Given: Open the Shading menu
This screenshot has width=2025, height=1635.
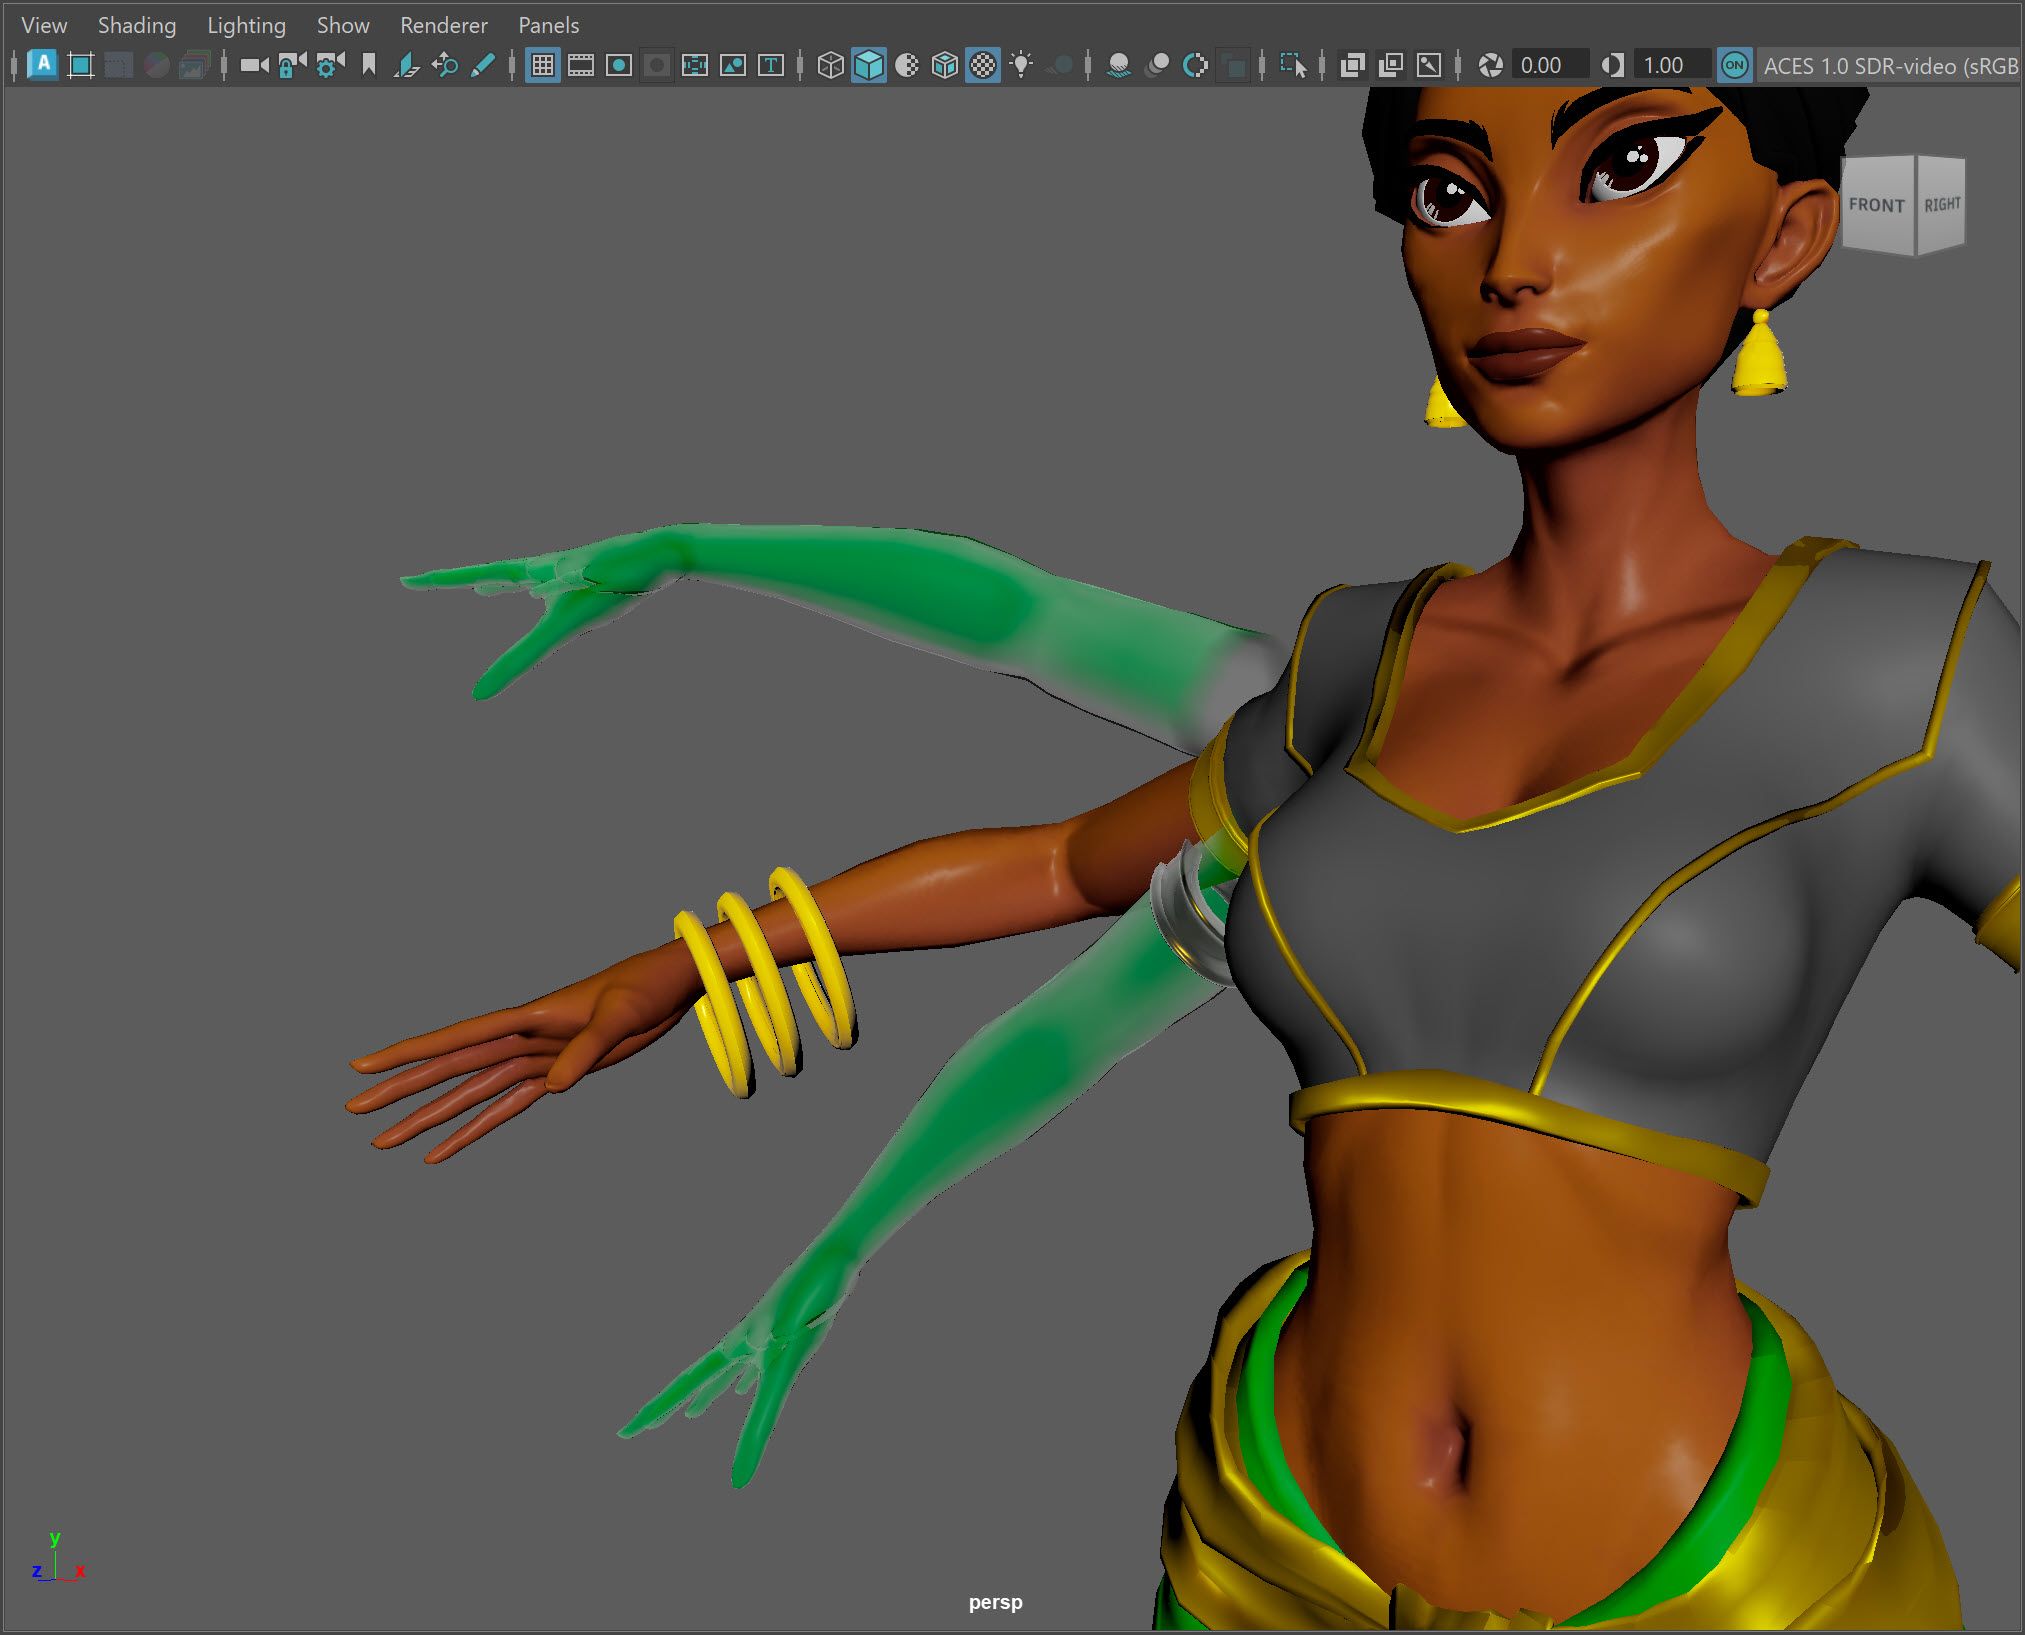Looking at the screenshot, I should click(x=137, y=26).
